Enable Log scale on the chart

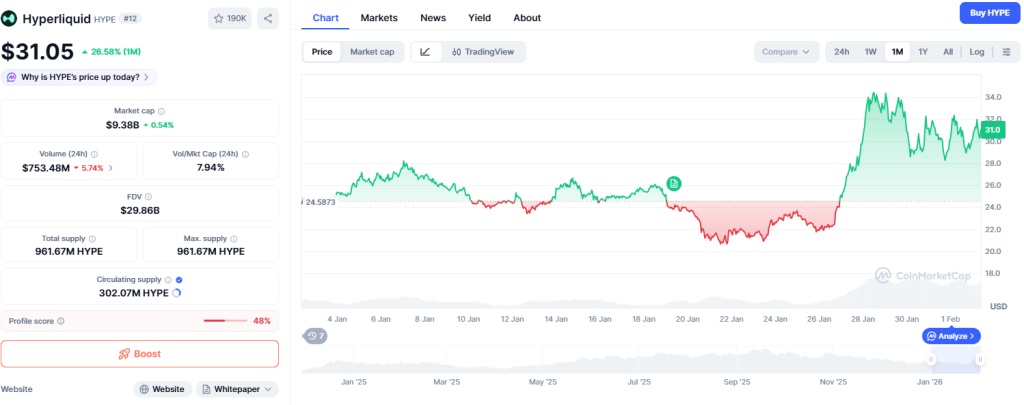[976, 52]
